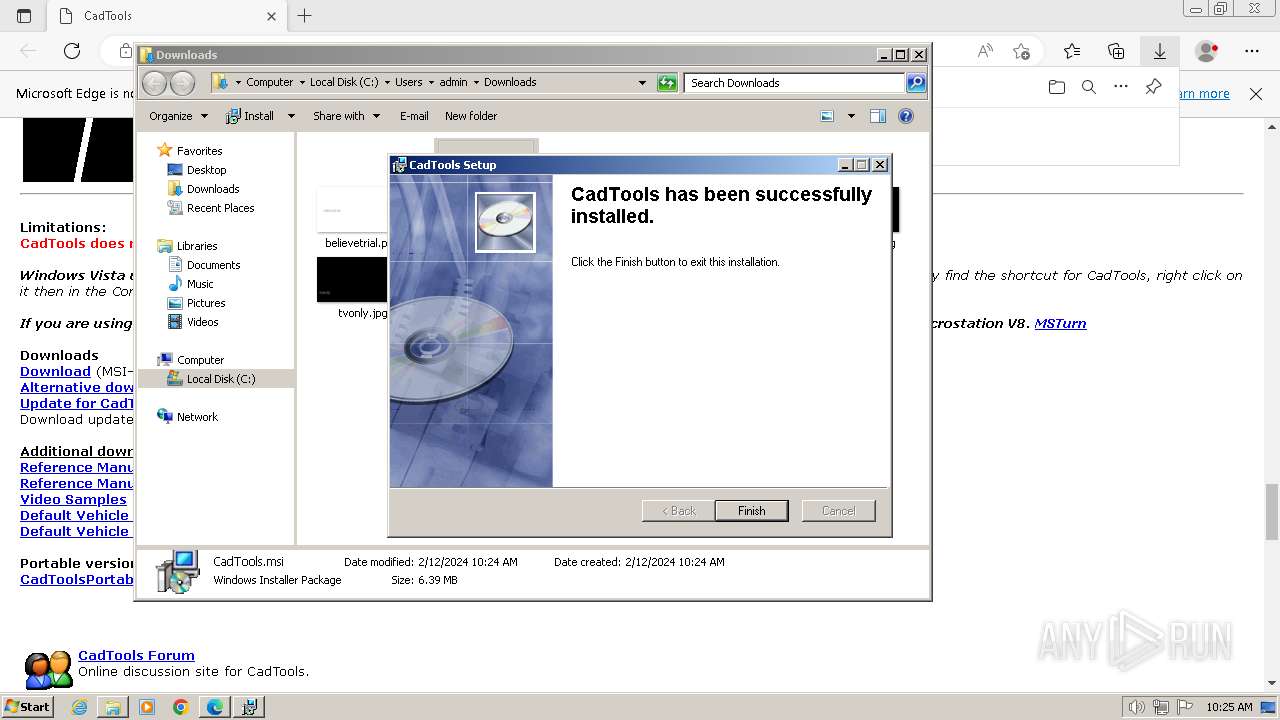Screen dimensions: 1280x720
Task: Click the Back button in CadTools Setup
Action: [x=678, y=511]
